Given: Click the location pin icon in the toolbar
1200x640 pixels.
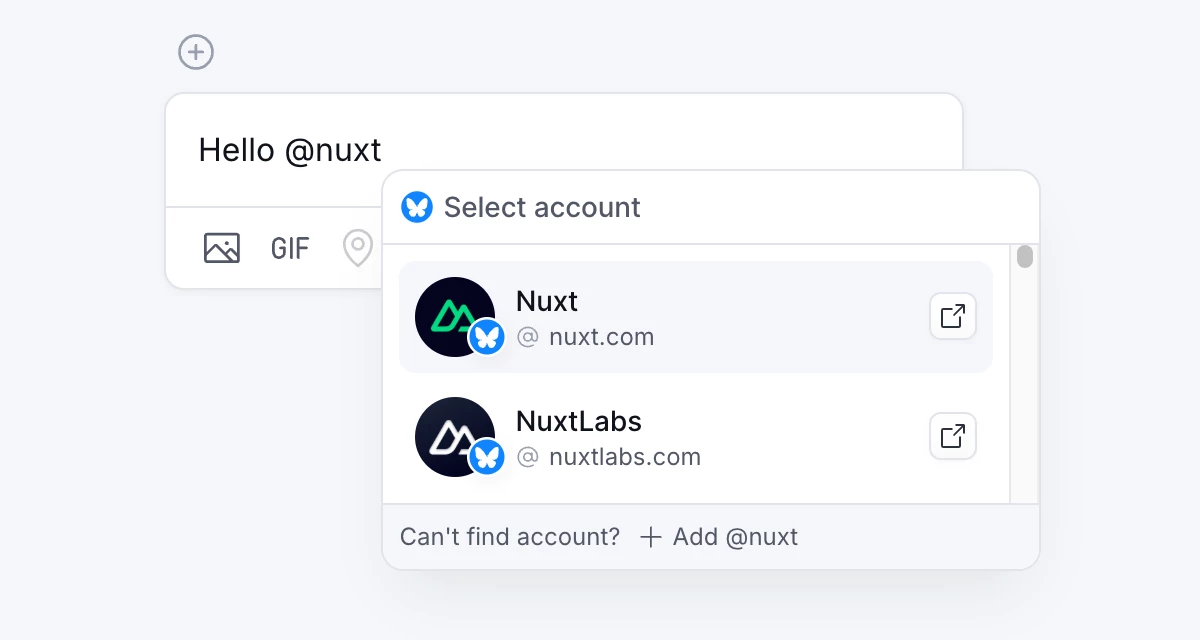Looking at the screenshot, I should [x=357, y=247].
